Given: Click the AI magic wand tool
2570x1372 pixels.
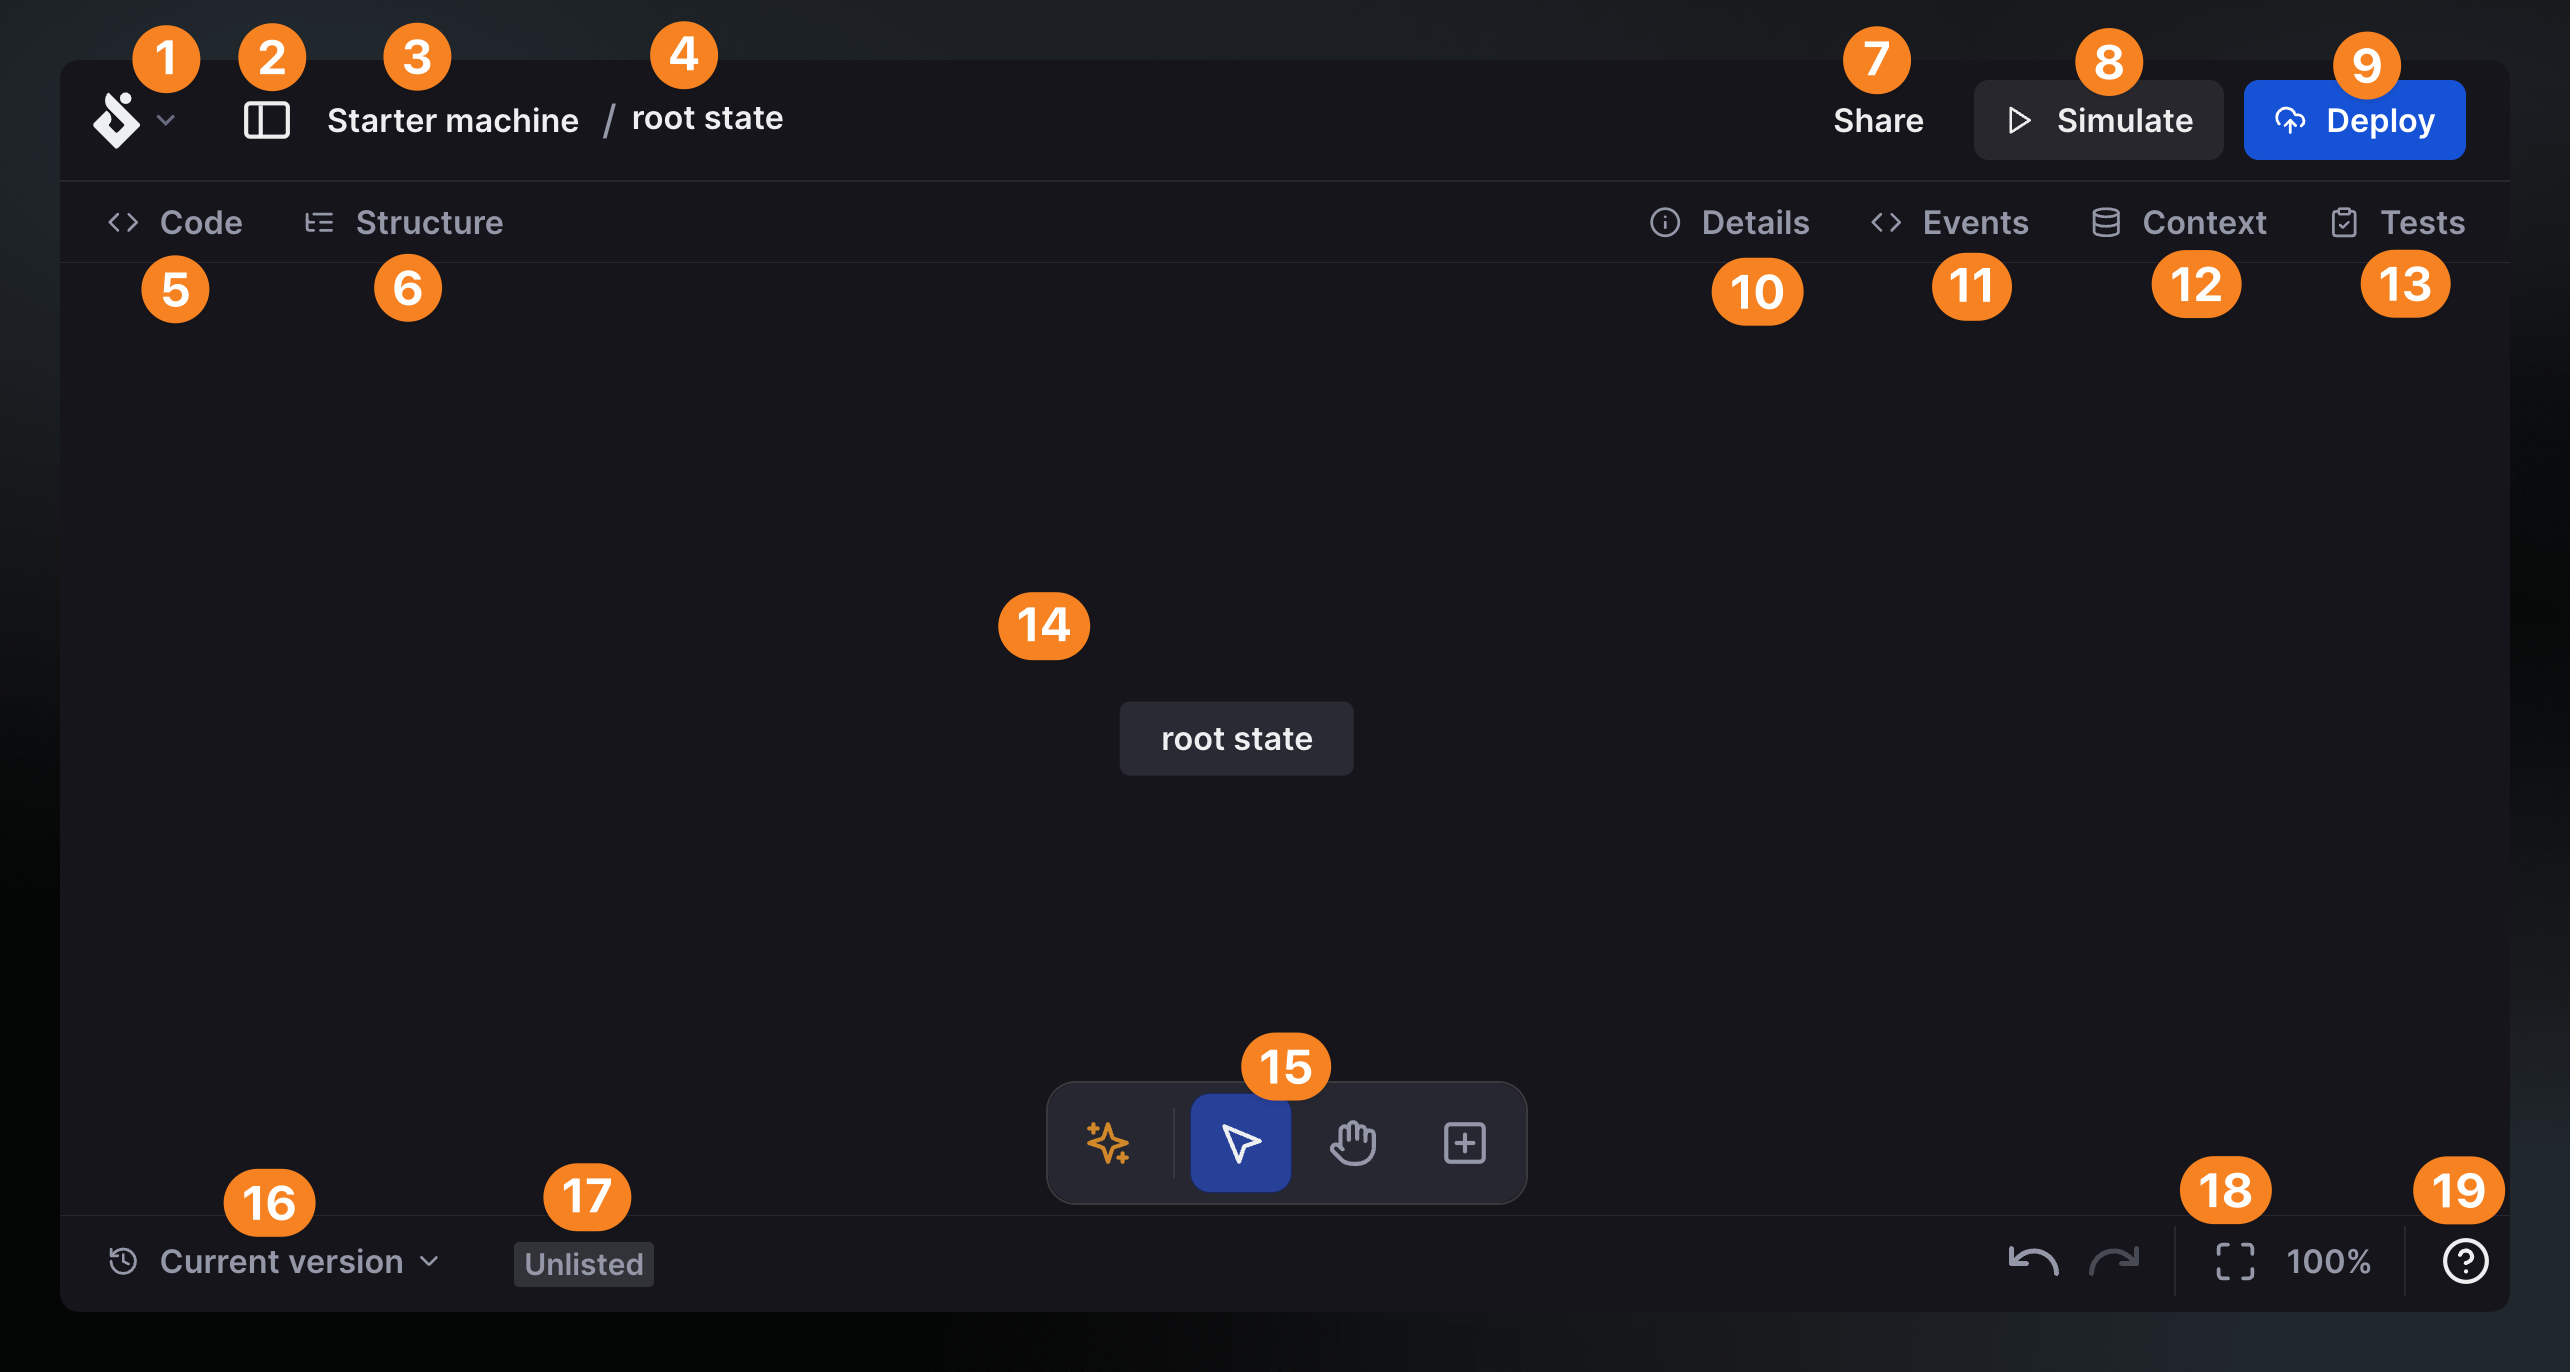Looking at the screenshot, I should pos(1108,1142).
